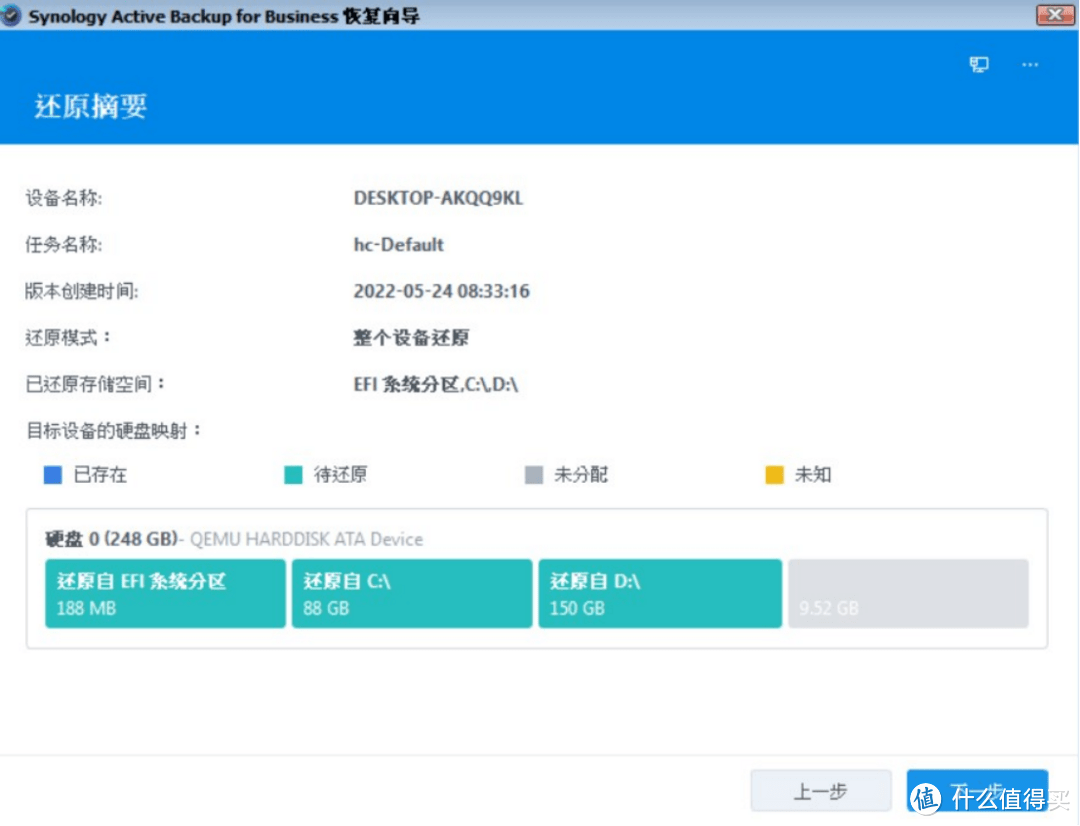Click the 待还原 teal legend square
Viewport: 1080px width, 826px height.
click(x=293, y=475)
